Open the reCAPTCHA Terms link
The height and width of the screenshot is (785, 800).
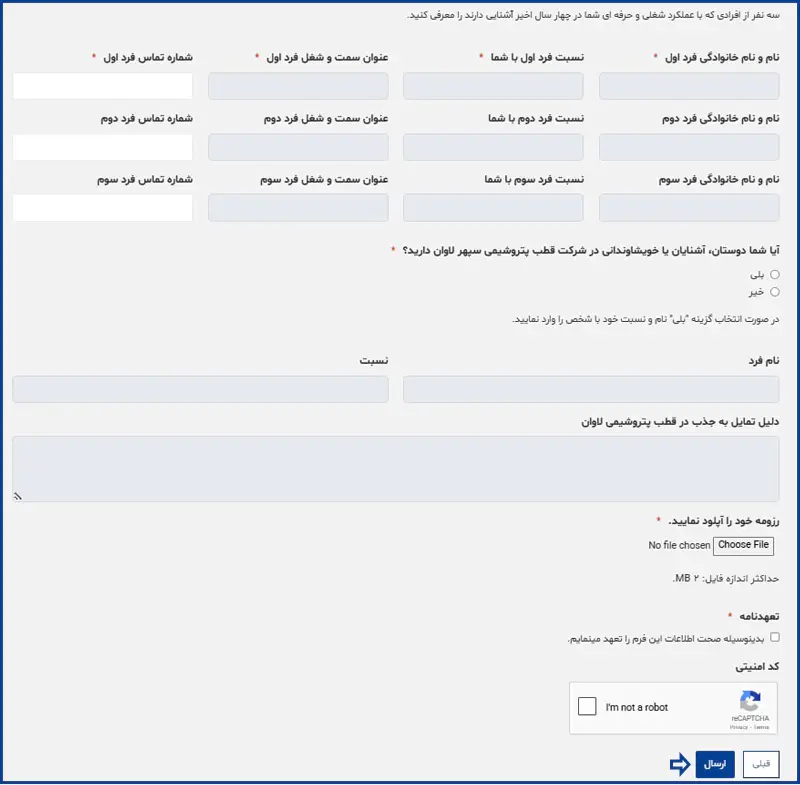pos(762,727)
